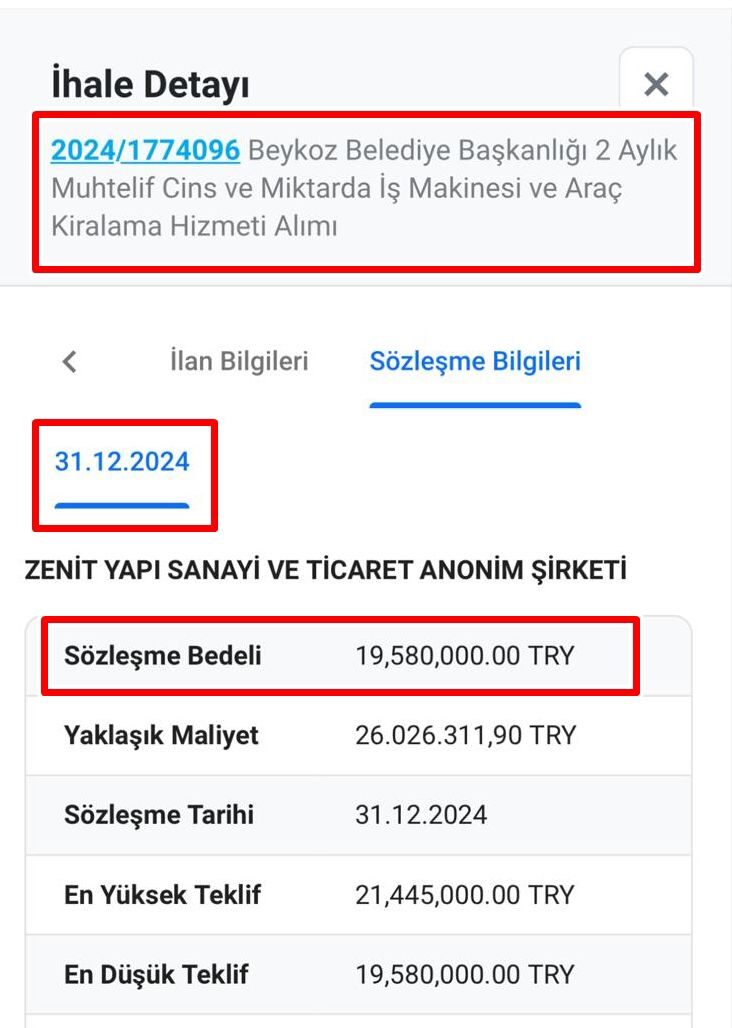Close the İhale Detayı panel
The image size is (732, 1028).
(x=655, y=84)
